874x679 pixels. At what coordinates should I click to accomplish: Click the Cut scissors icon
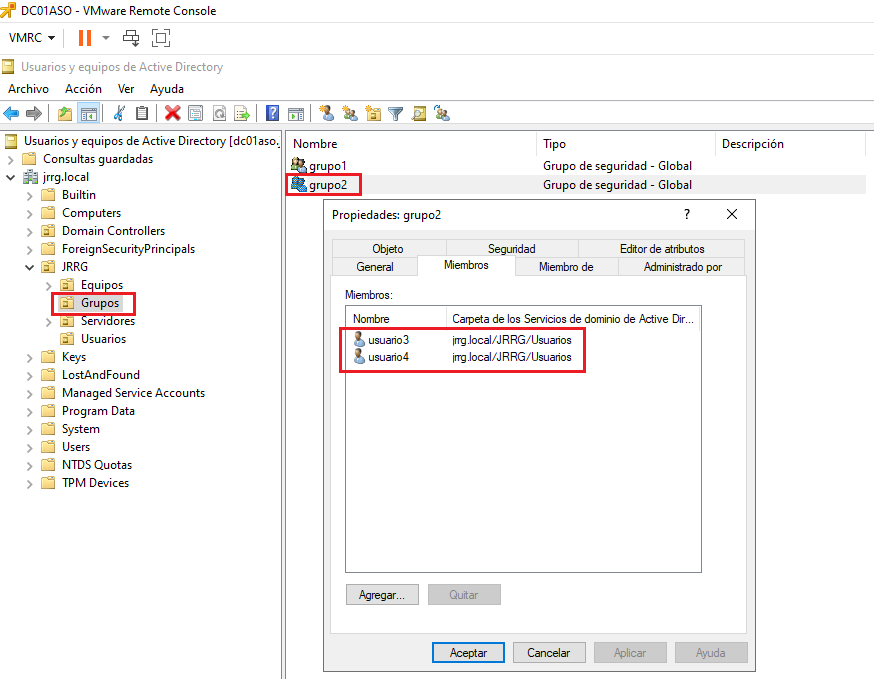tap(119, 114)
